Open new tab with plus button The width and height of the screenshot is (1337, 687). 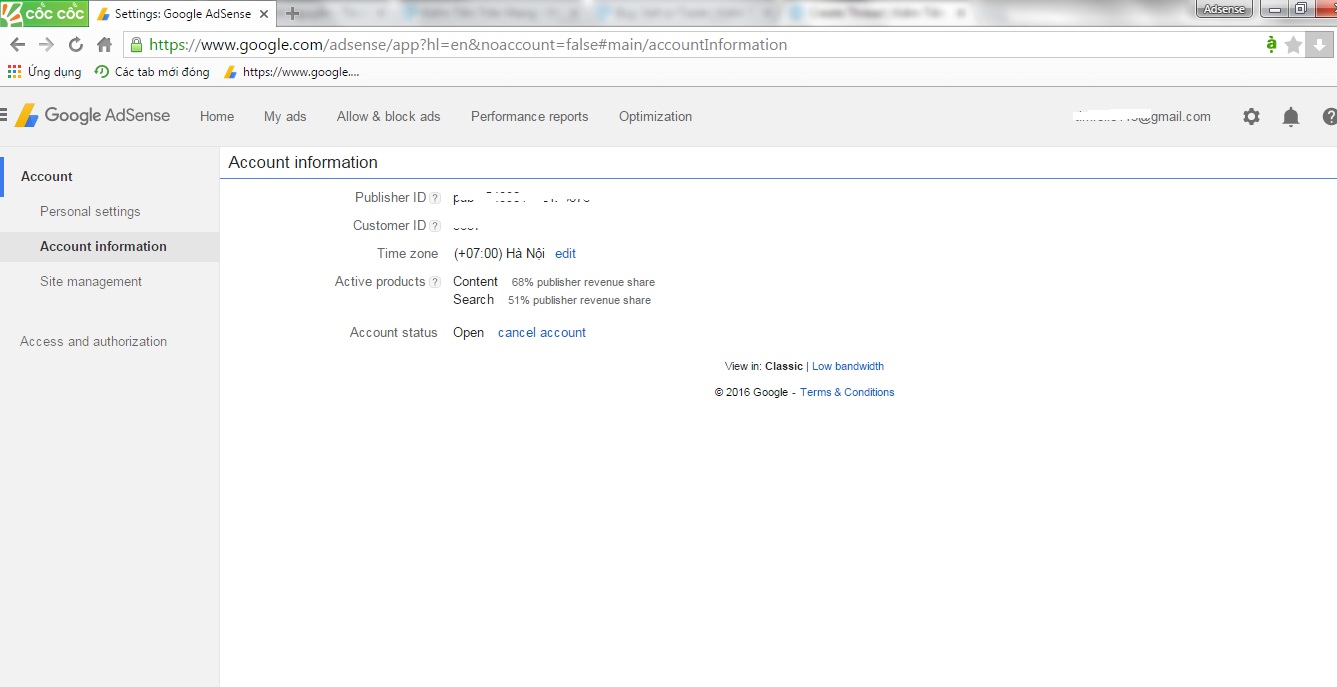[292, 13]
